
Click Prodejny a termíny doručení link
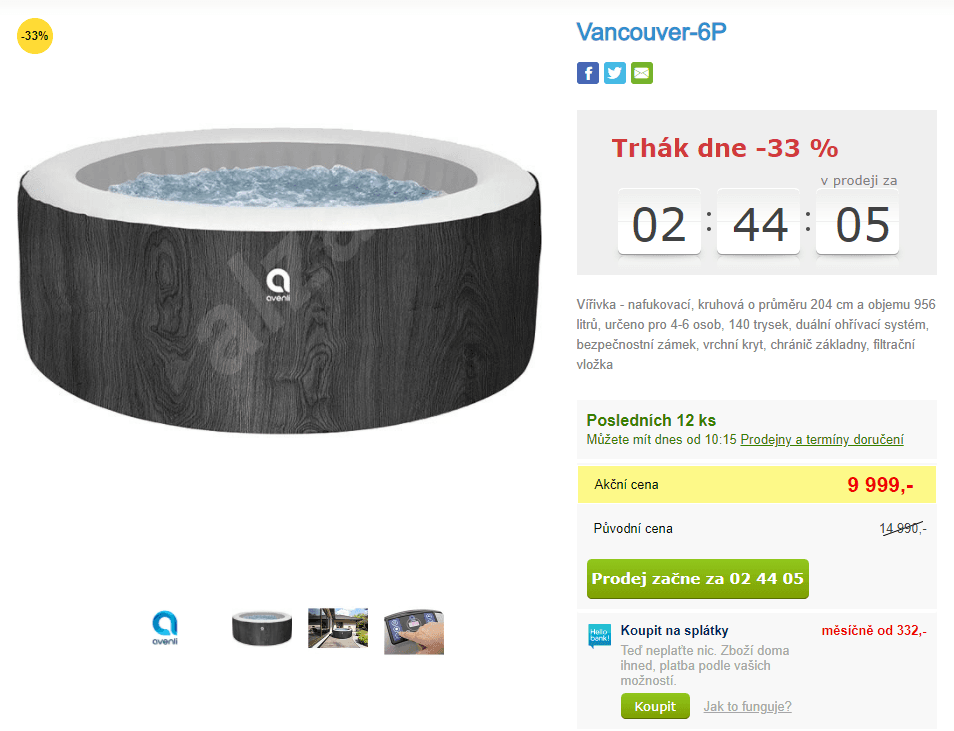coord(821,439)
